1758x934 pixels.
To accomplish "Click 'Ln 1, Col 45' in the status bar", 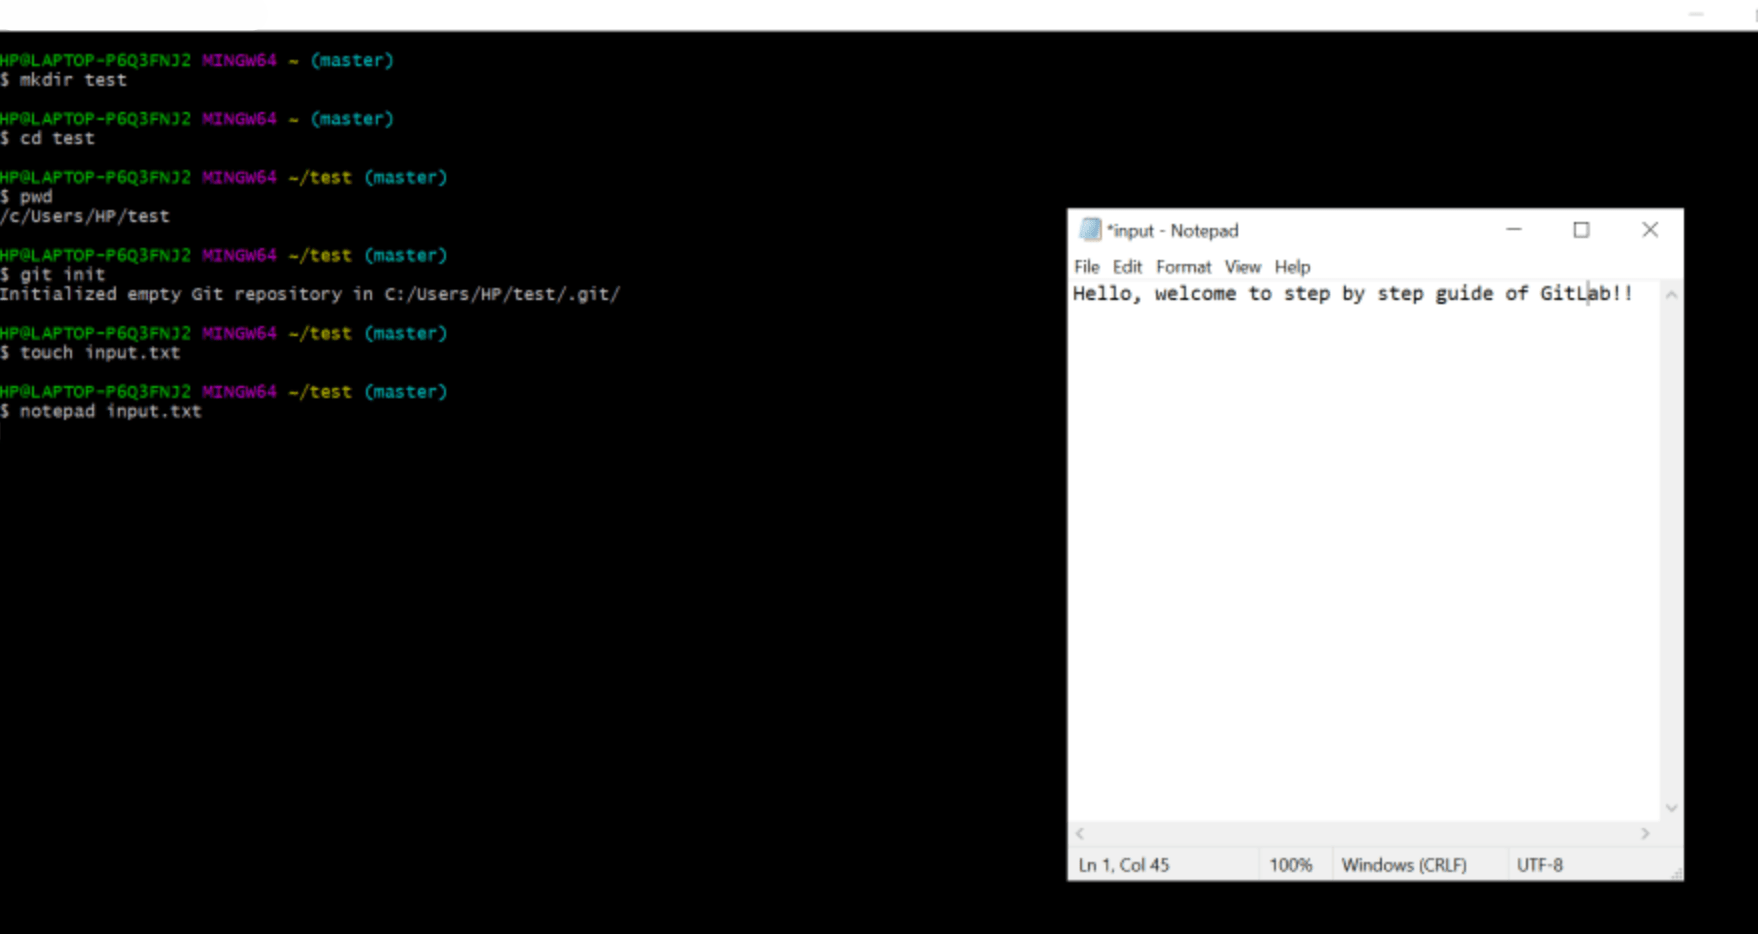I will pos(1124,865).
